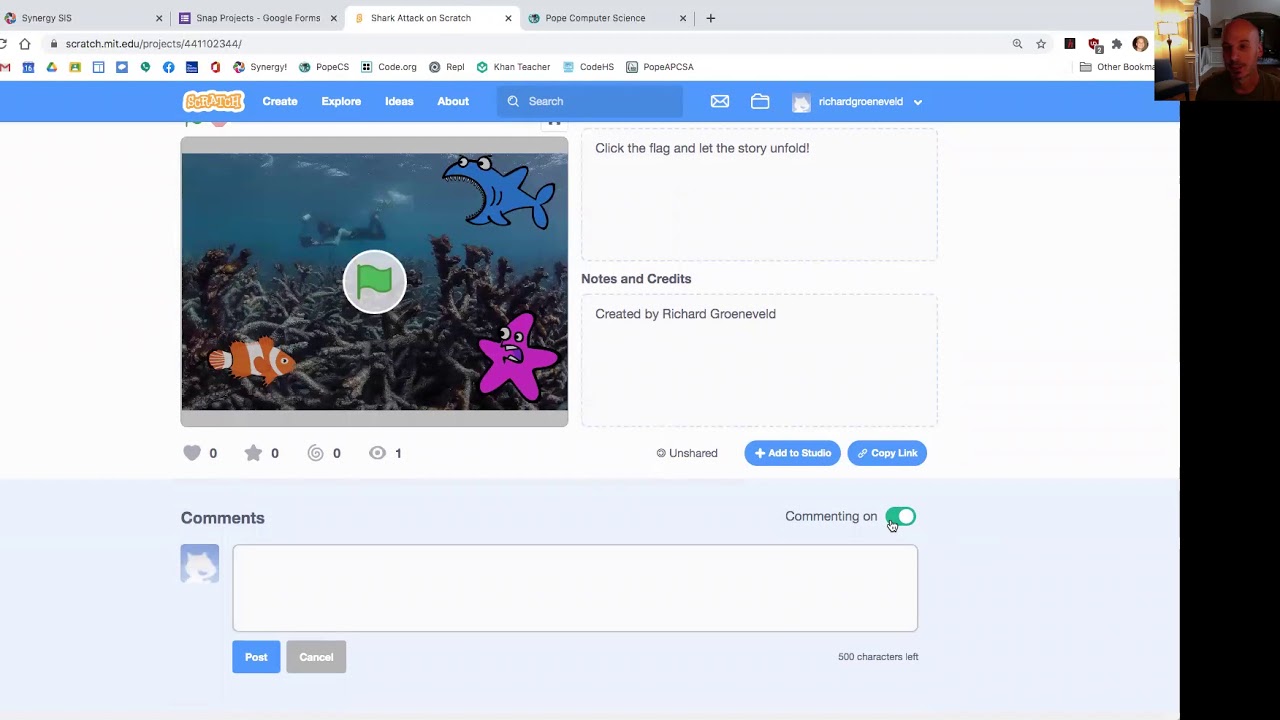Turn off the Commenting on switch

pos(900,517)
